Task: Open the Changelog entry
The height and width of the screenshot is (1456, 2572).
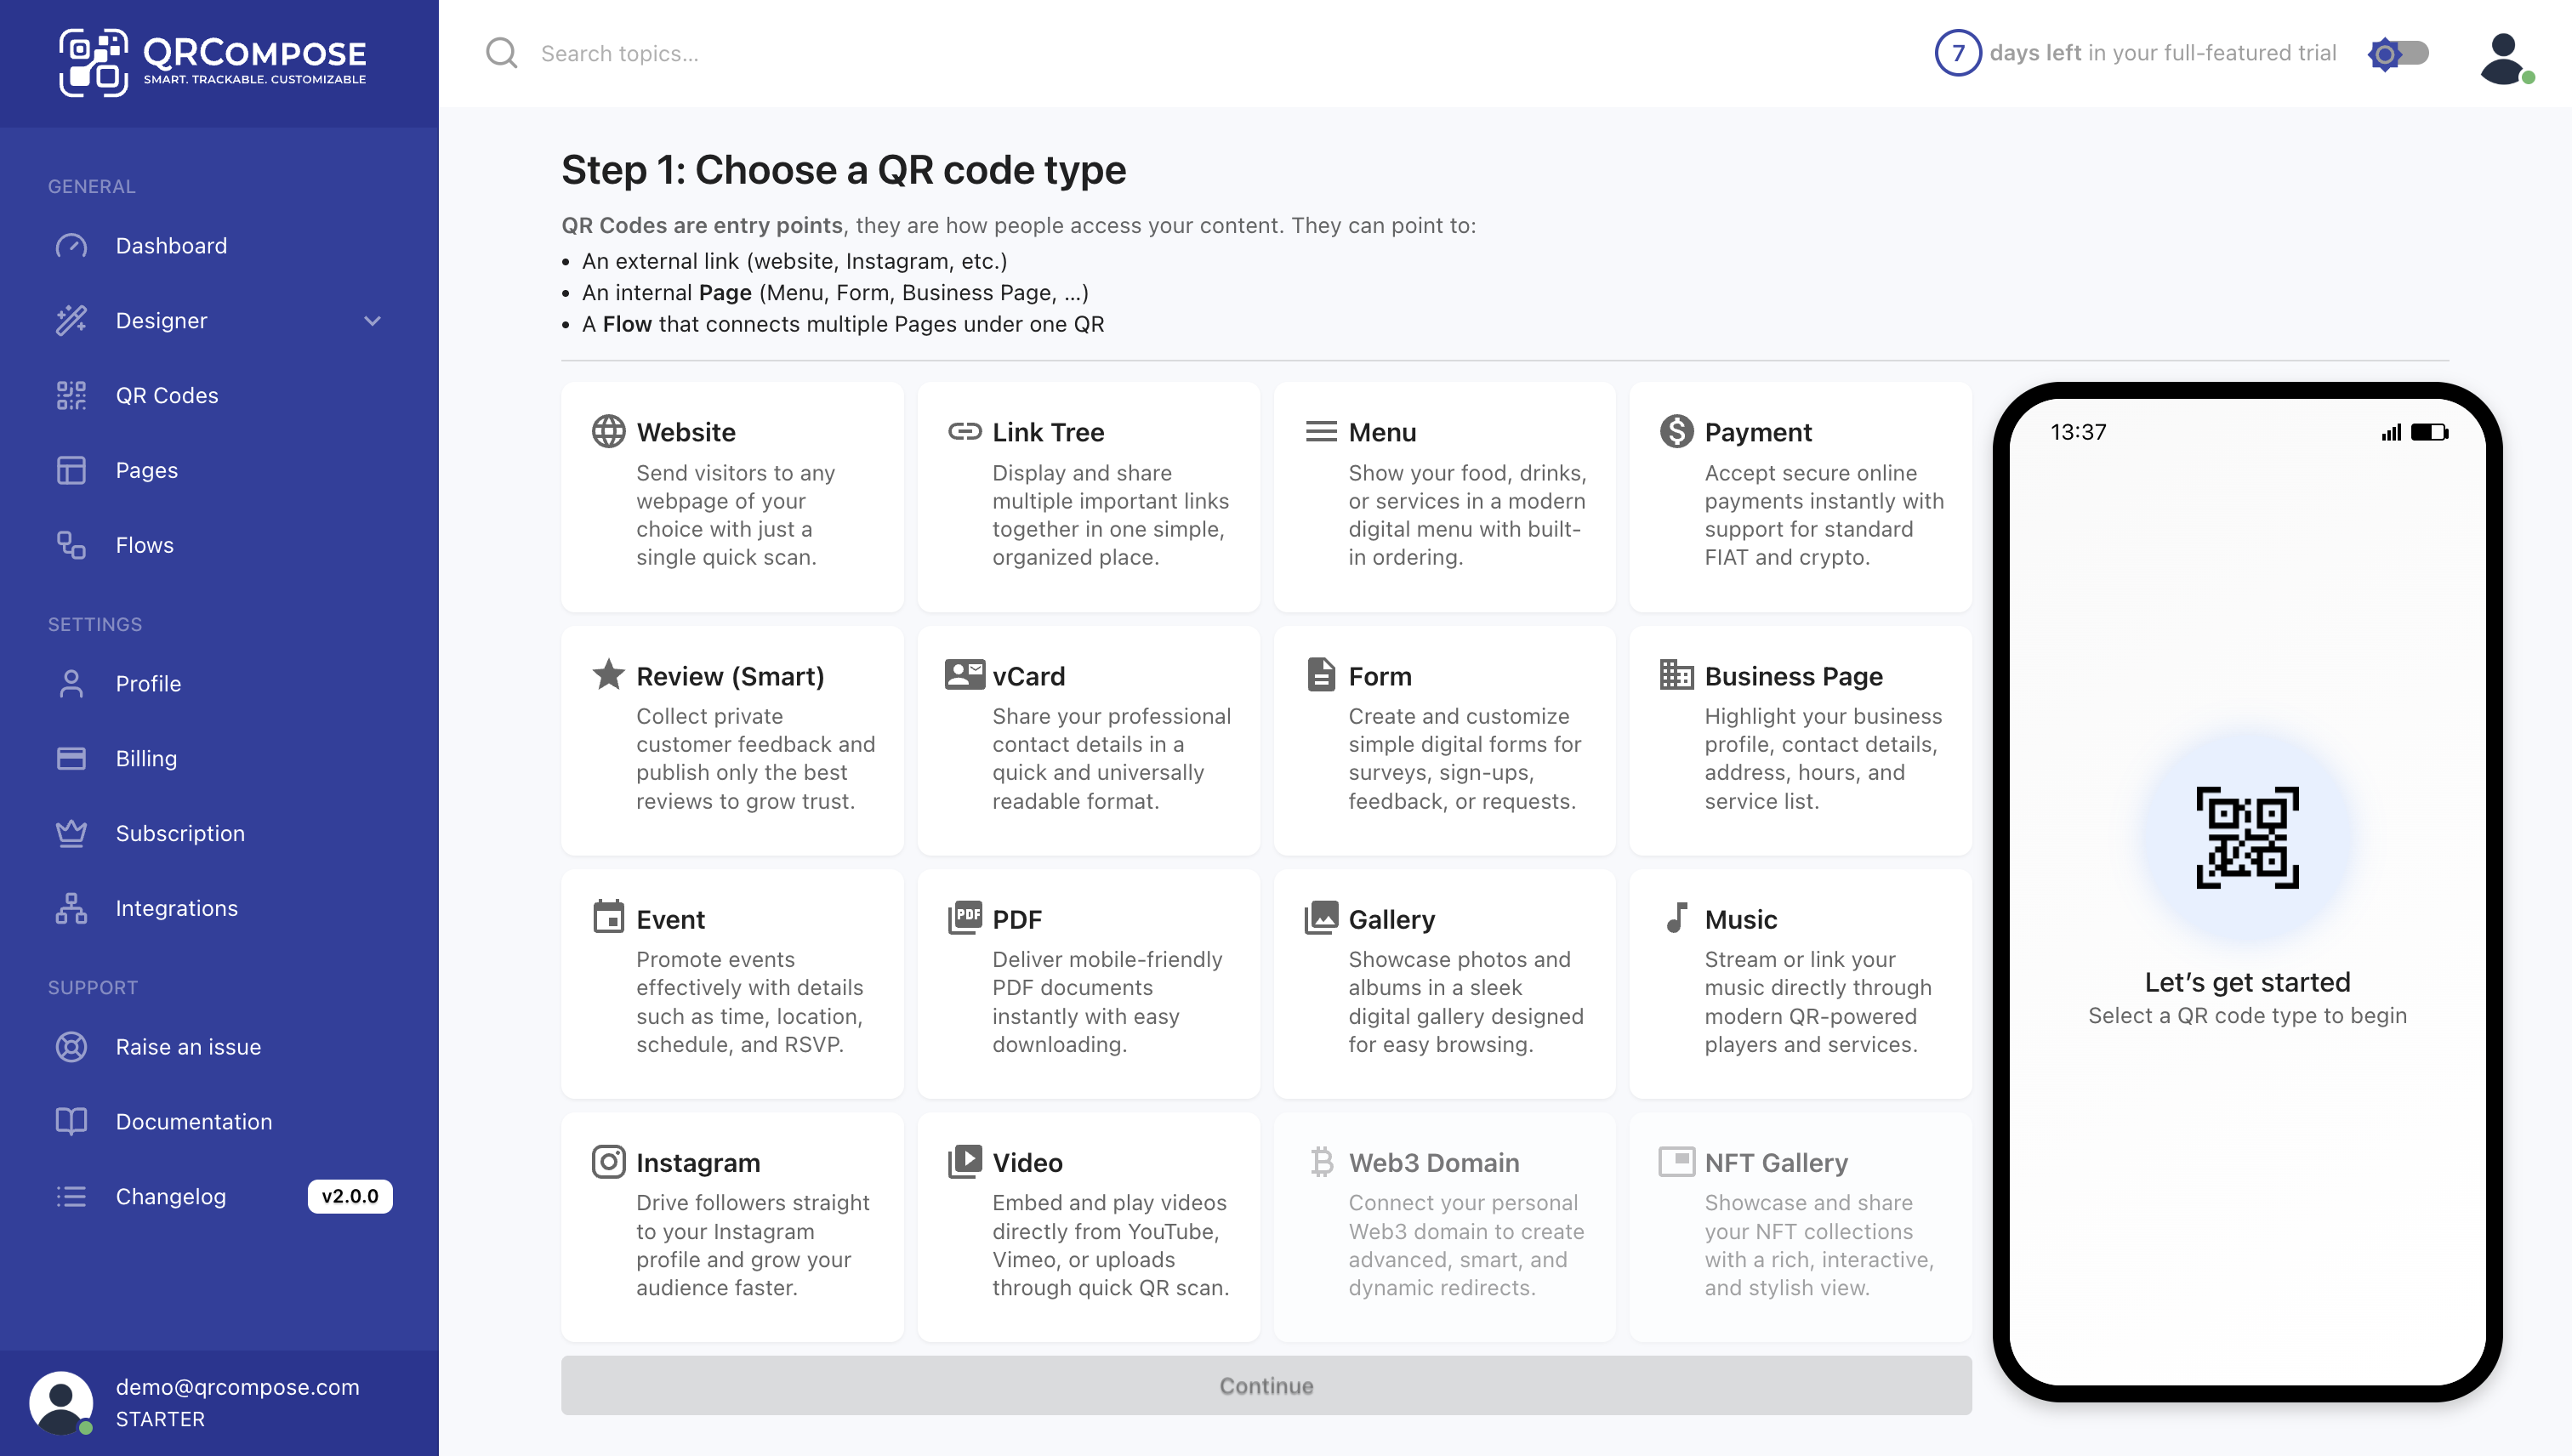Action: coord(170,1196)
